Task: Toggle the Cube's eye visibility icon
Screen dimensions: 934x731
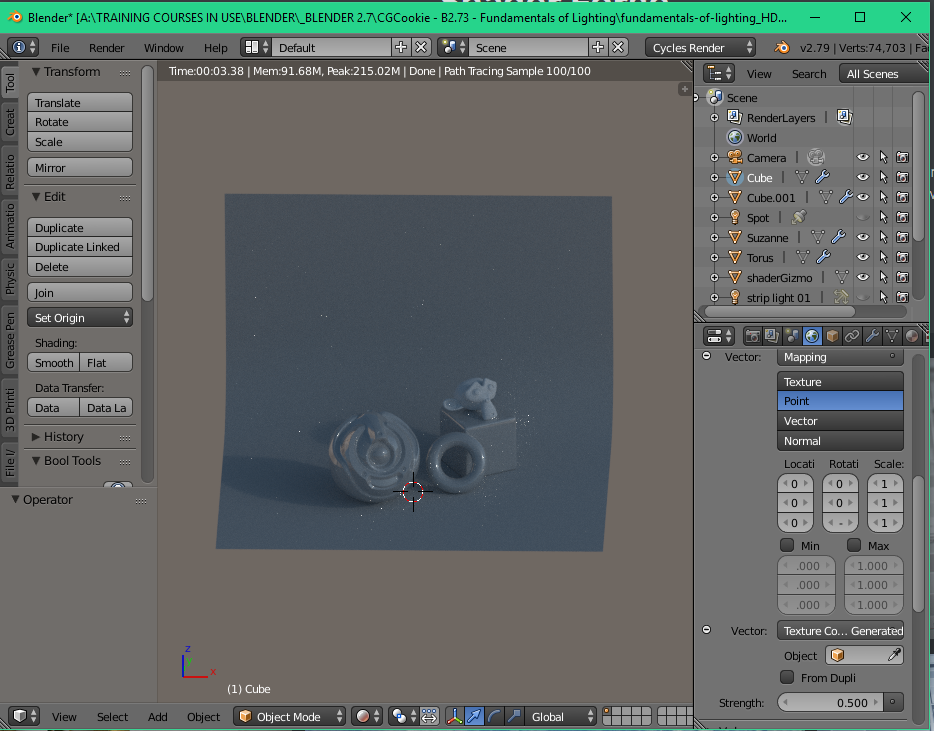Action: [x=862, y=177]
